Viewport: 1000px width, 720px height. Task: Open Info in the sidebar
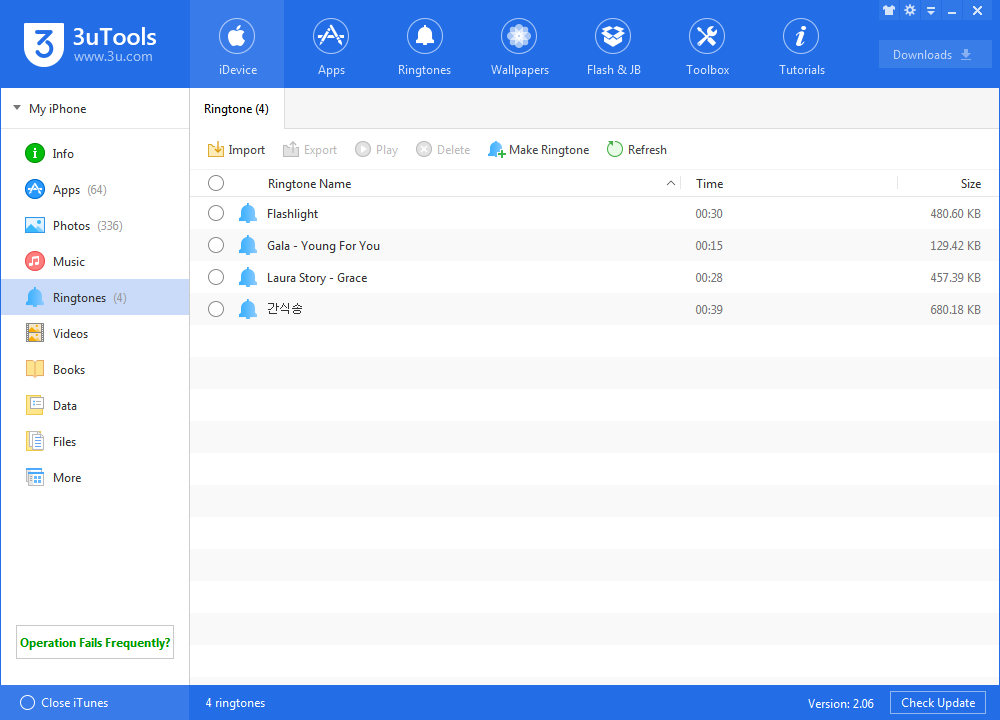click(x=96, y=154)
